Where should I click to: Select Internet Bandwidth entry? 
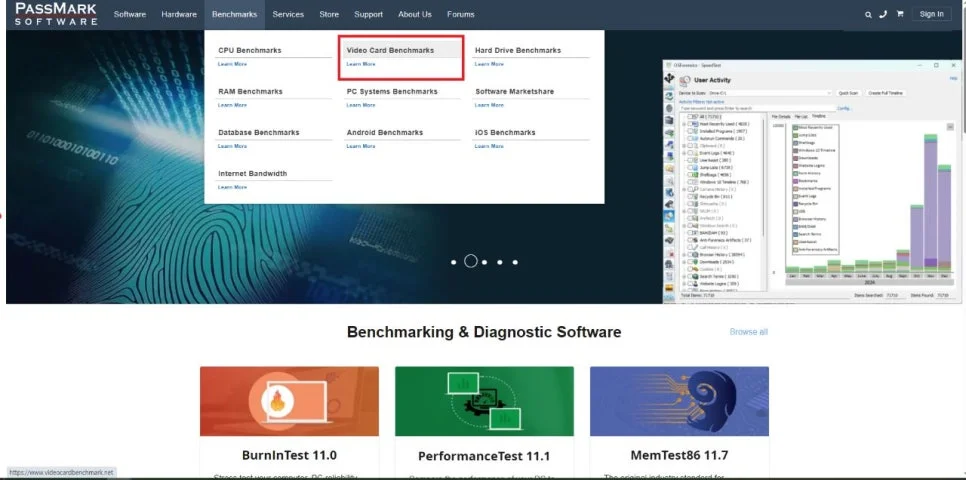[x=253, y=174]
